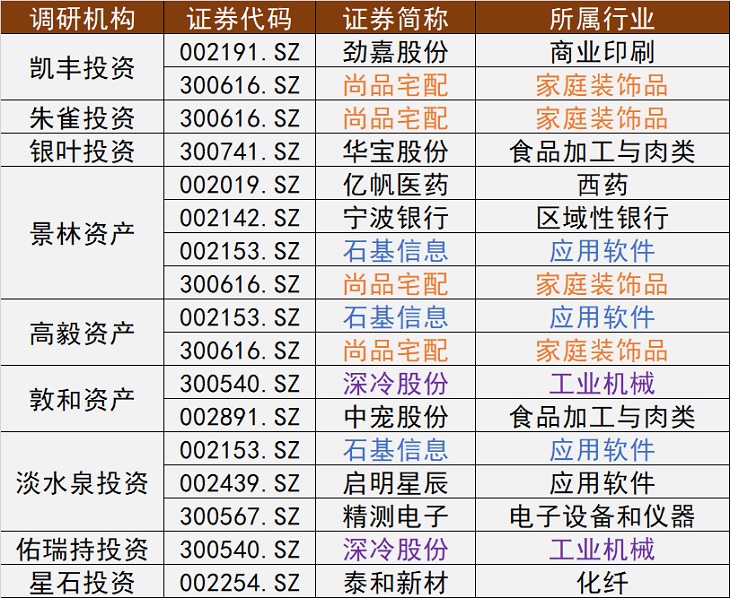Select the 敦和资产 institution cell
The image size is (730, 598).
(82, 399)
